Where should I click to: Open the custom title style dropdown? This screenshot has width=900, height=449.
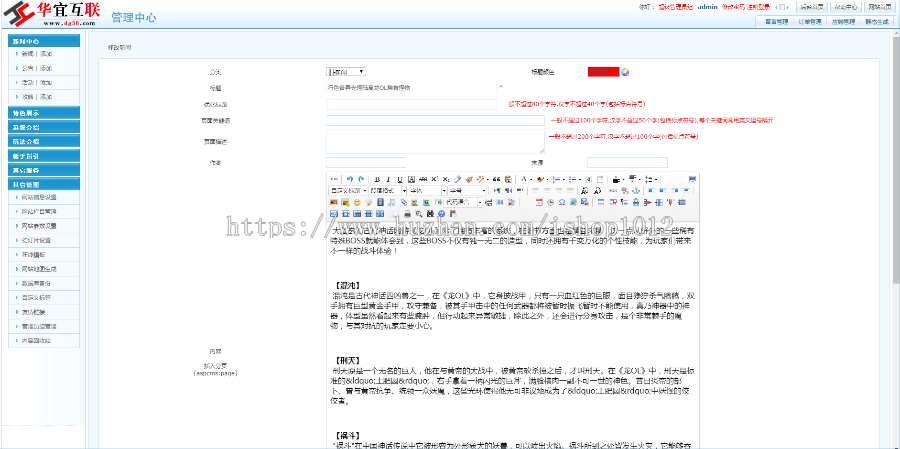tap(348, 190)
